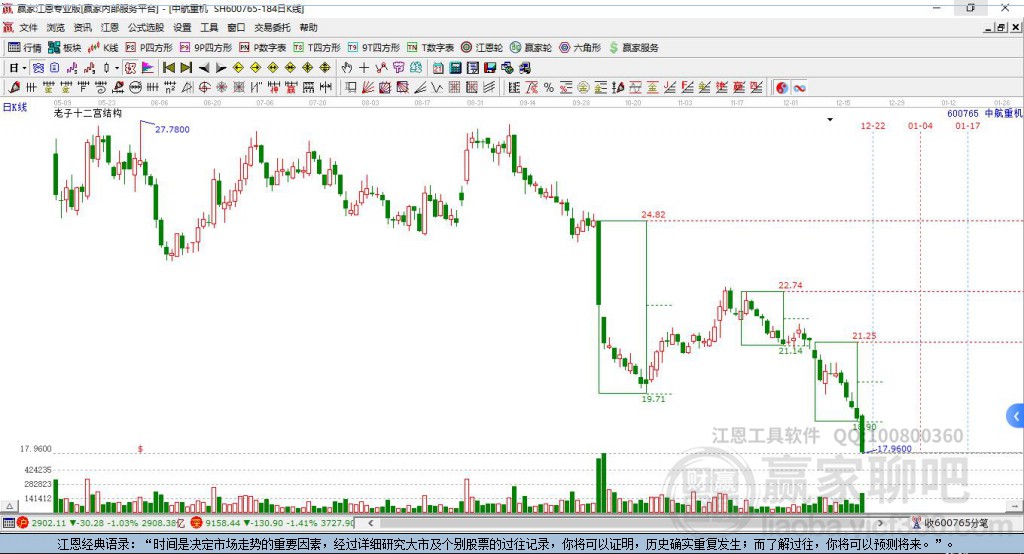Click the 27.7800 high price label
Image resolution: width=1024 pixels, height=554 pixels.
coord(172,129)
